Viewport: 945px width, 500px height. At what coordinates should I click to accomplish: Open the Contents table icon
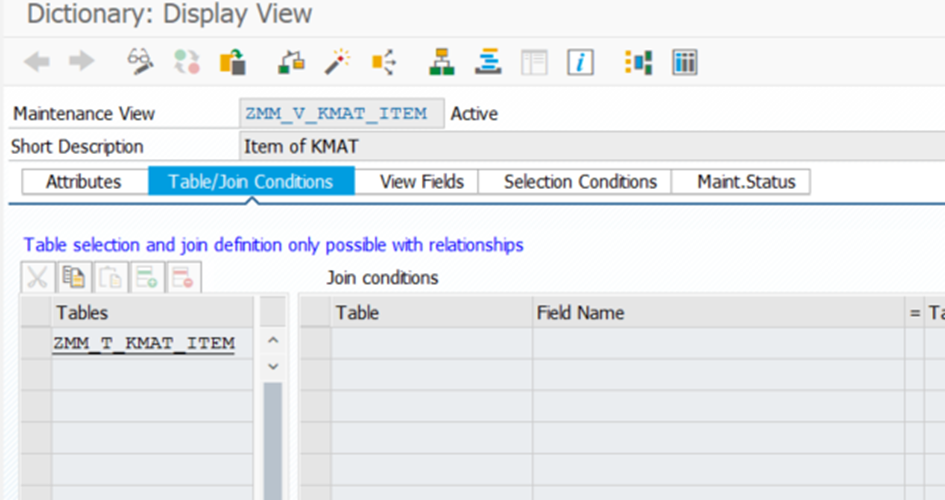pos(684,62)
